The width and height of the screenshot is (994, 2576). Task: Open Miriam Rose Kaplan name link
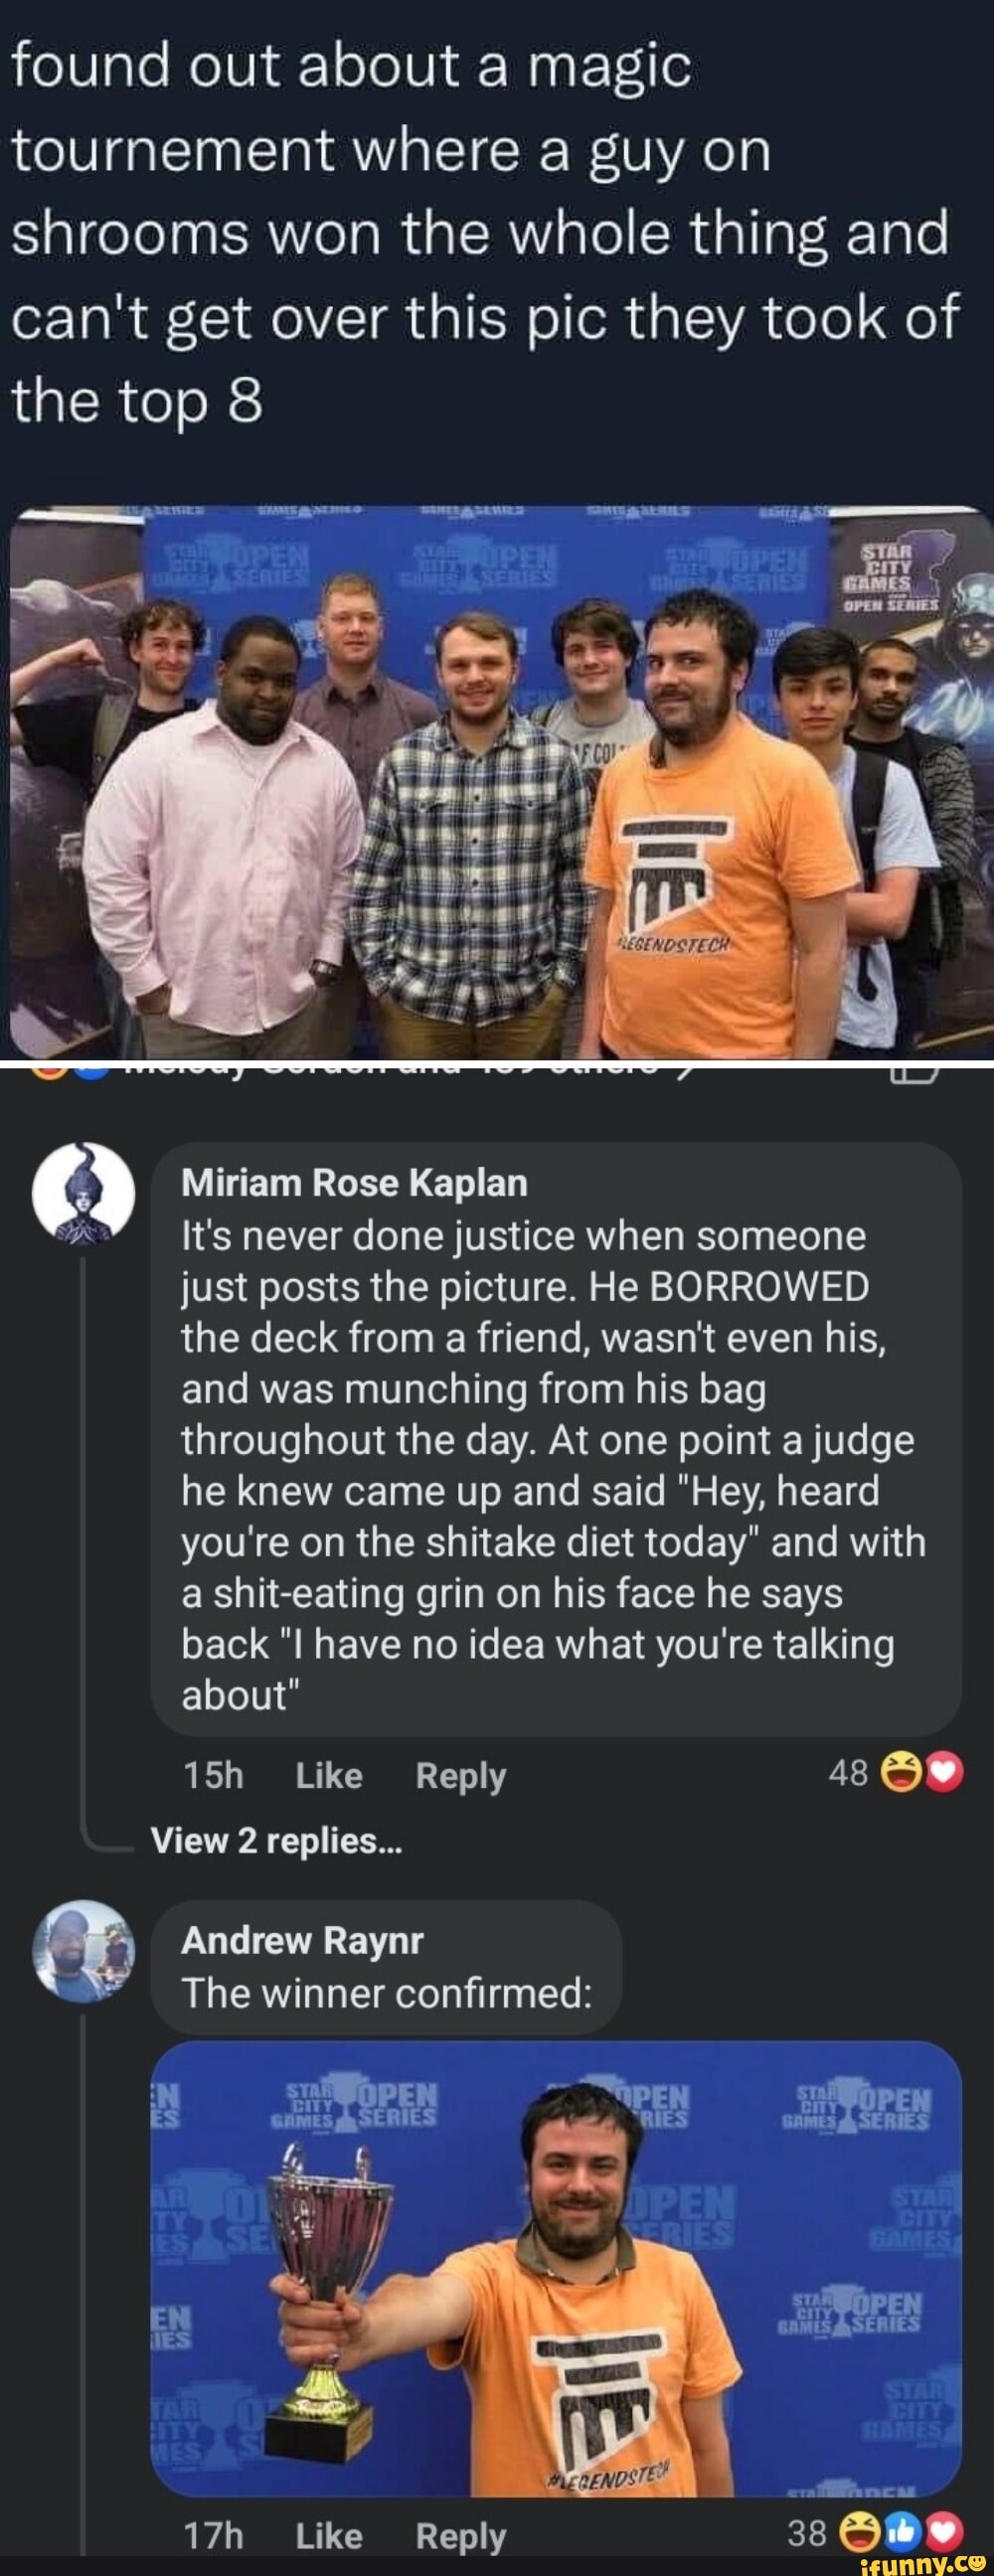pos(354,1183)
